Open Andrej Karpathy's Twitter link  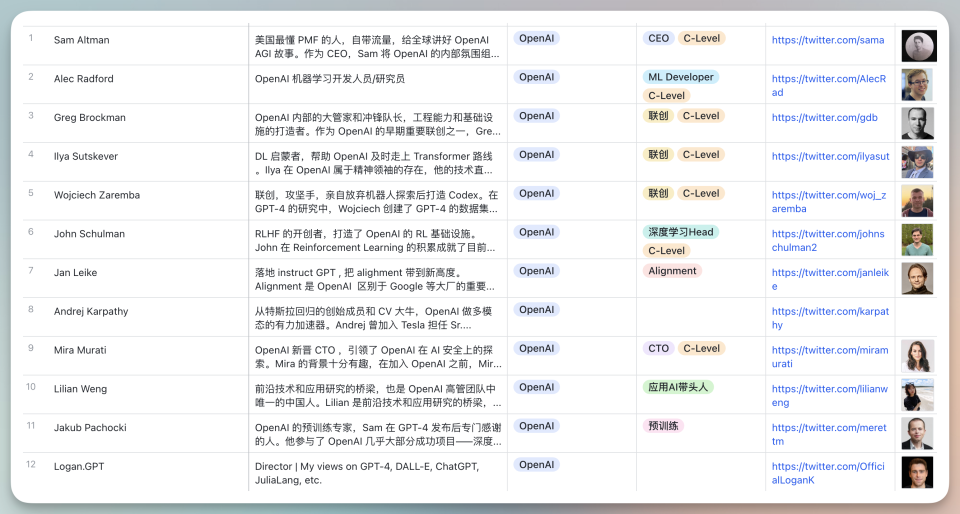[x=830, y=318]
